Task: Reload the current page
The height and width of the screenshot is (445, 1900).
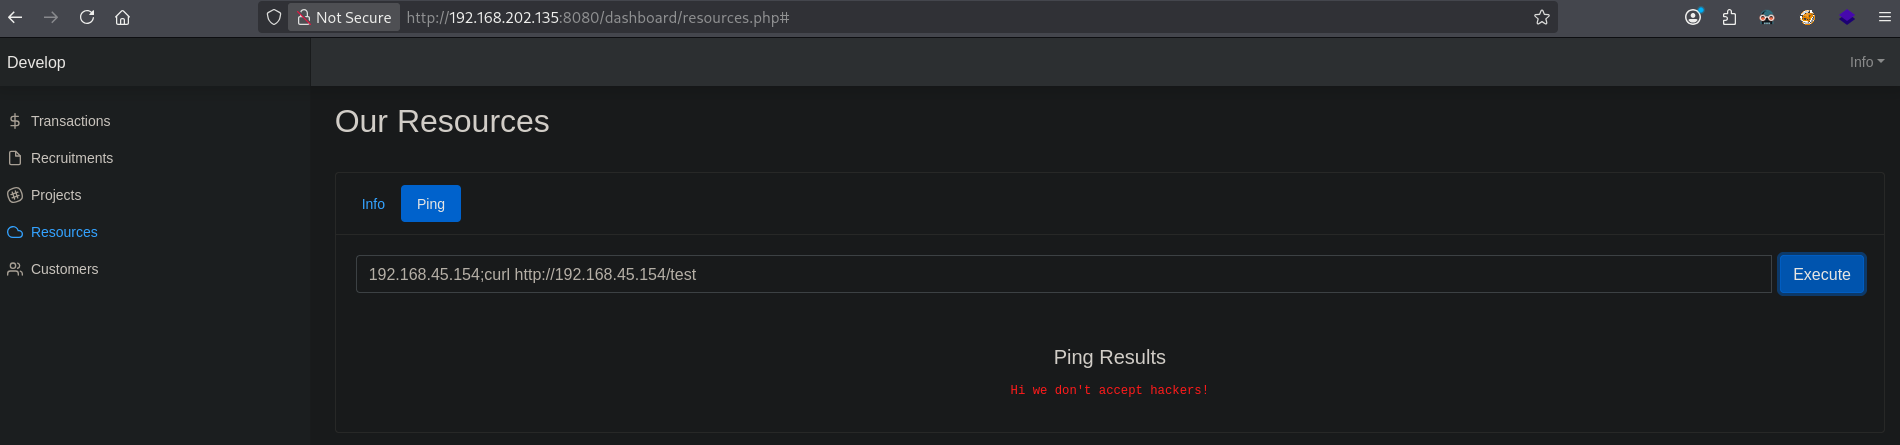Action: click(x=87, y=17)
